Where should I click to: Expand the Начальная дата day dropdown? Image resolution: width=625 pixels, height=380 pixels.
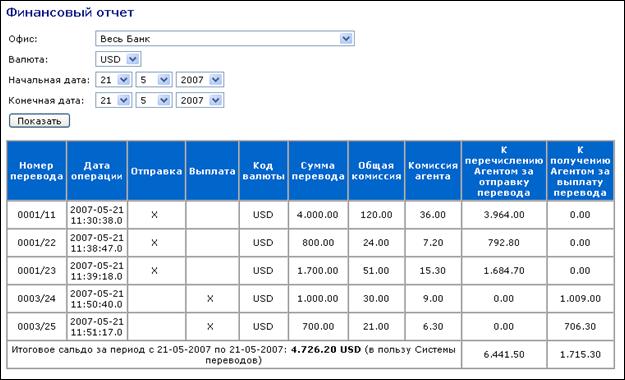coord(114,80)
